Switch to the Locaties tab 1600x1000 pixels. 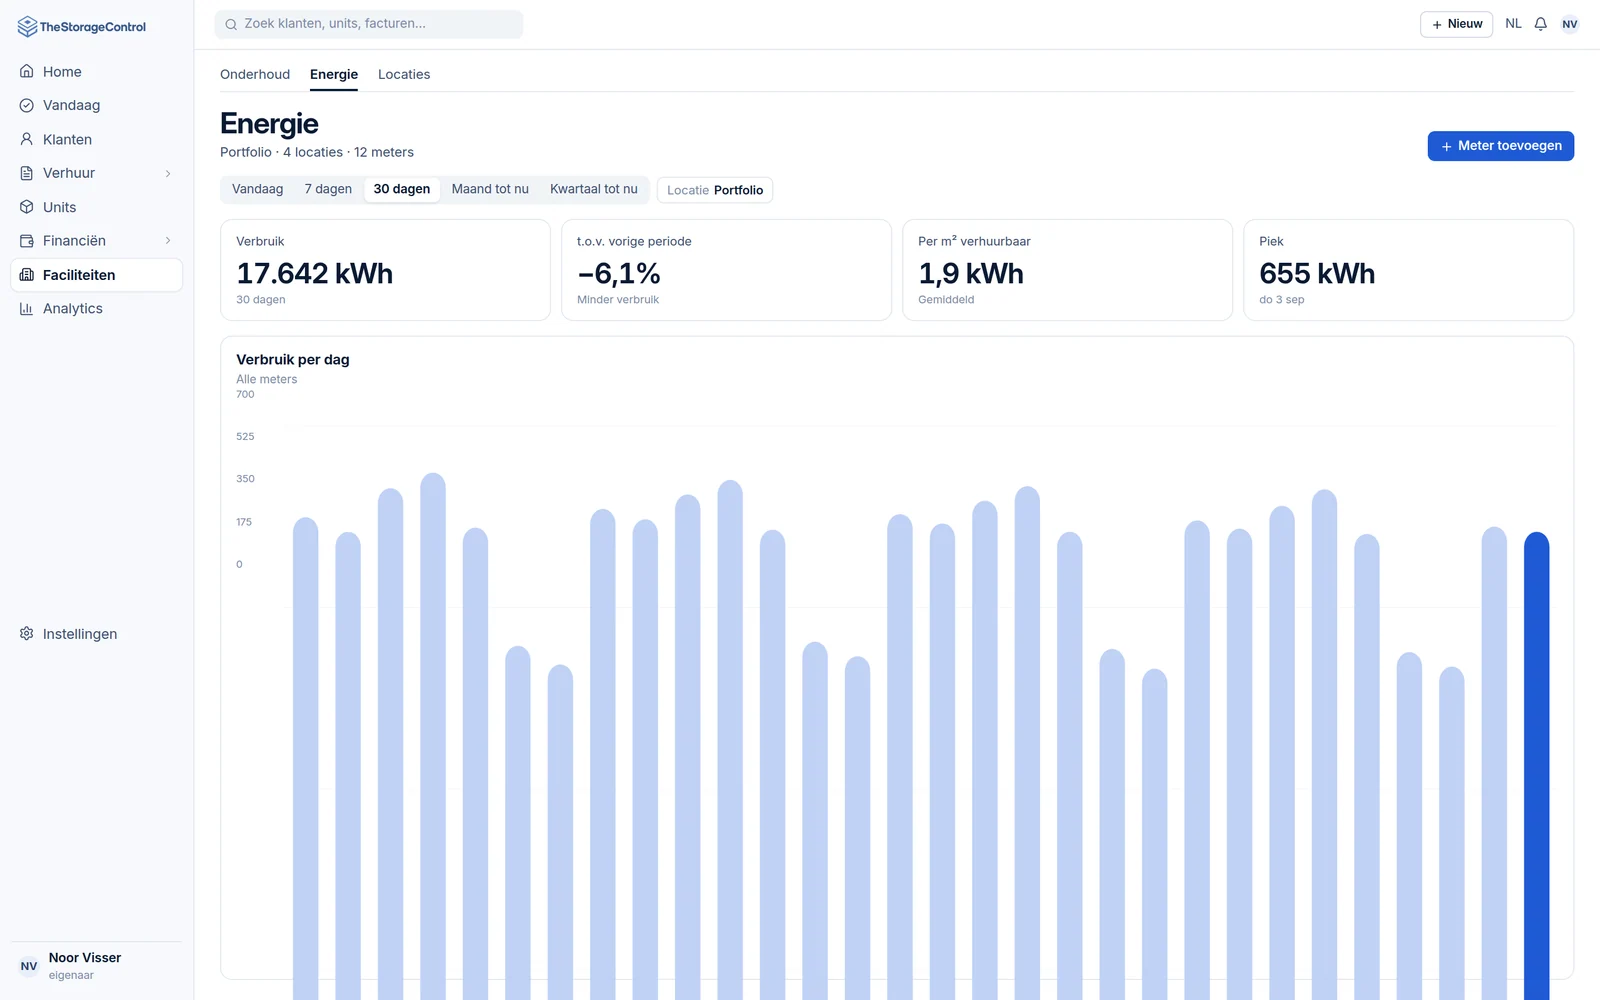click(404, 74)
